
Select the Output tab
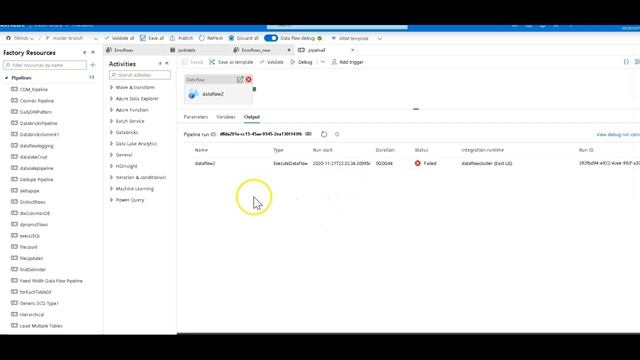[x=252, y=117]
